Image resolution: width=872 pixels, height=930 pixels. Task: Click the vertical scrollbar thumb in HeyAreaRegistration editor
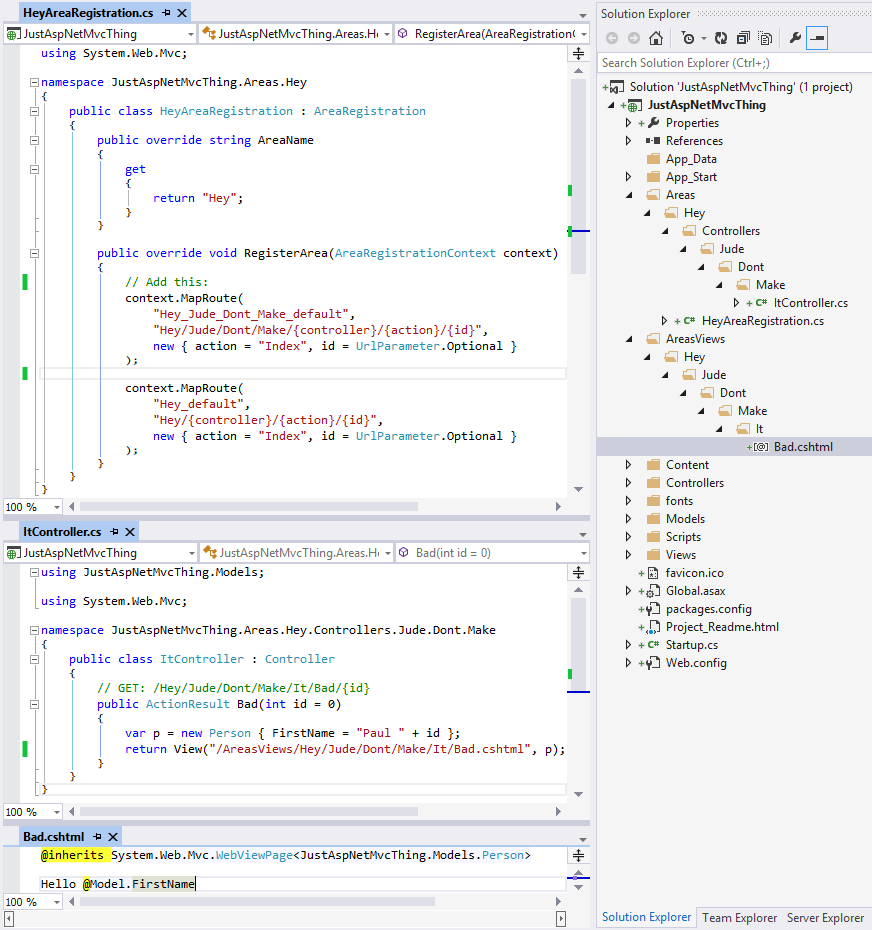click(x=578, y=177)
